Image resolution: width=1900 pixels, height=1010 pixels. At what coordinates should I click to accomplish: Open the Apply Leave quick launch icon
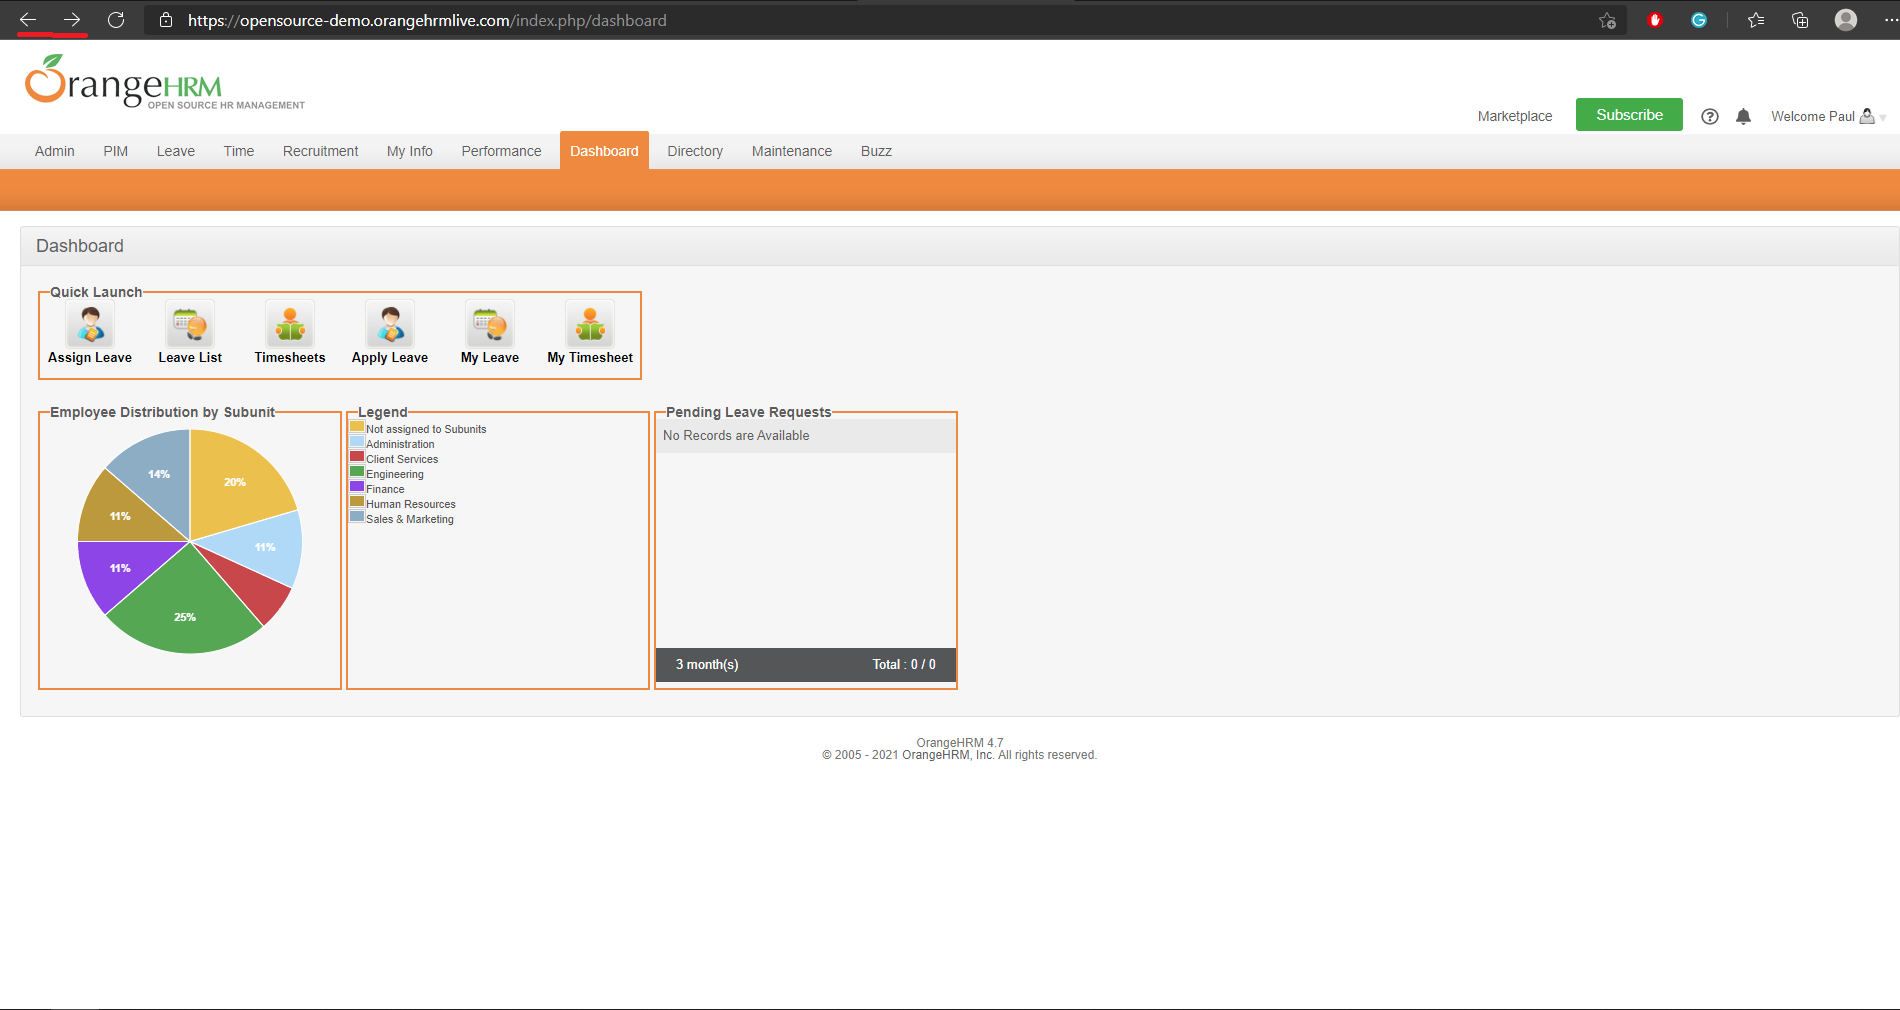(390, 324)
